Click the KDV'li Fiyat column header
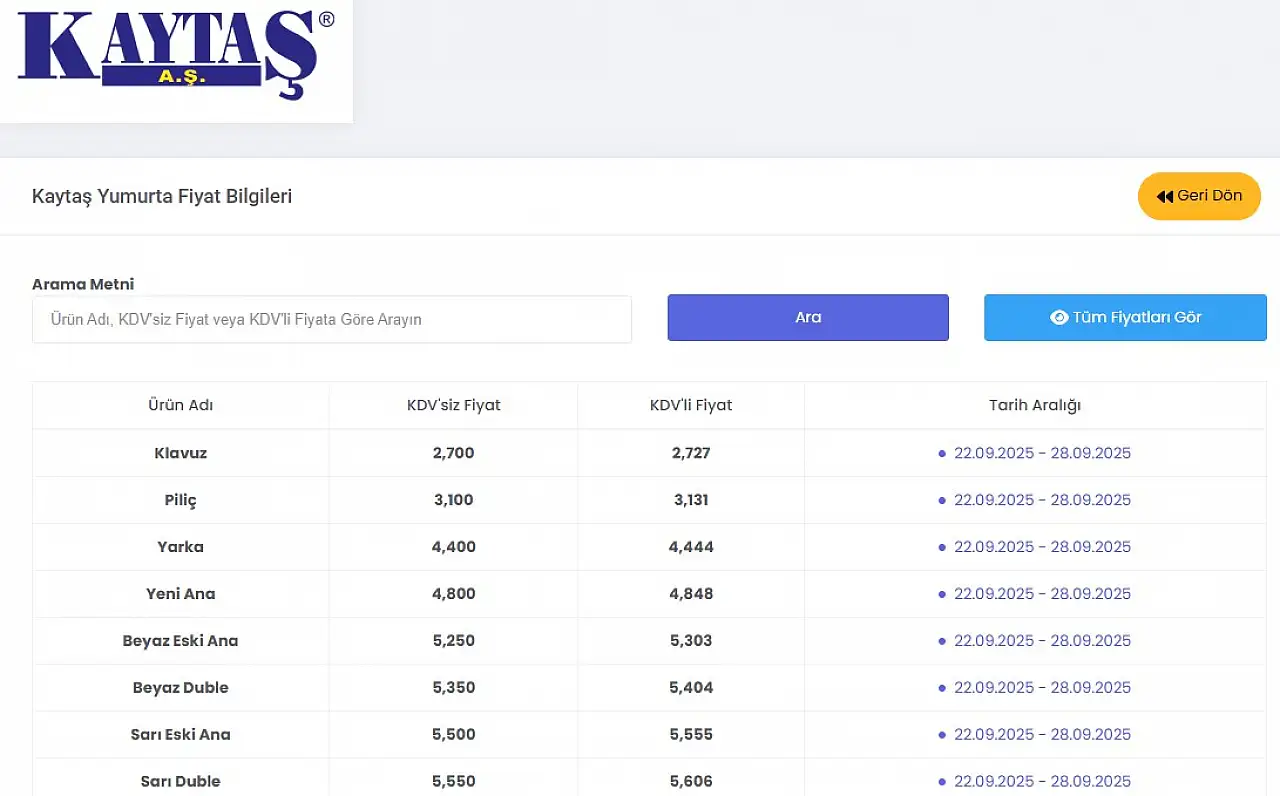The height and width of the screenshot is (796, 1280). pos(691,405)
